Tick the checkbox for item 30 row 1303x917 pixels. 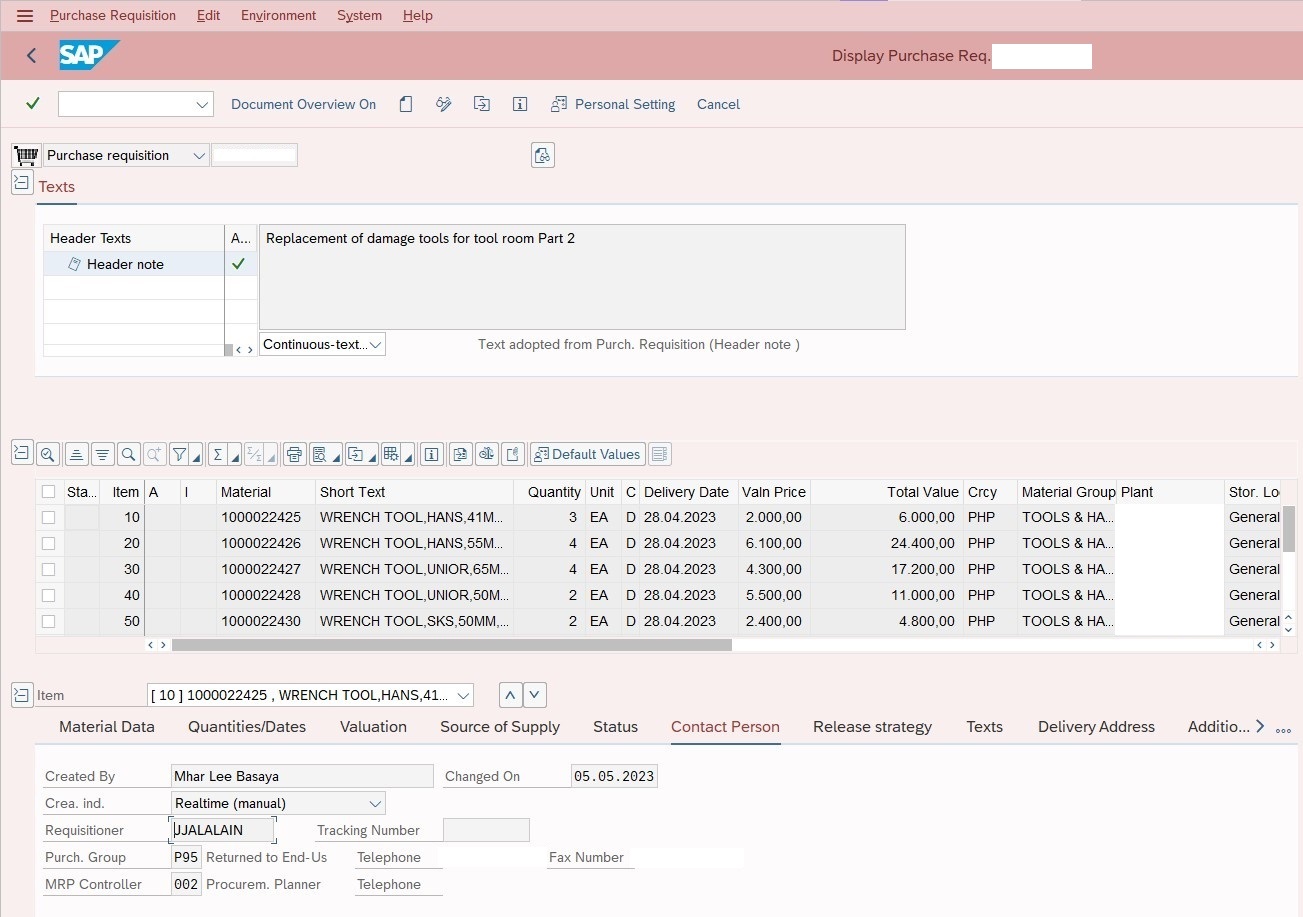point(48,569)
